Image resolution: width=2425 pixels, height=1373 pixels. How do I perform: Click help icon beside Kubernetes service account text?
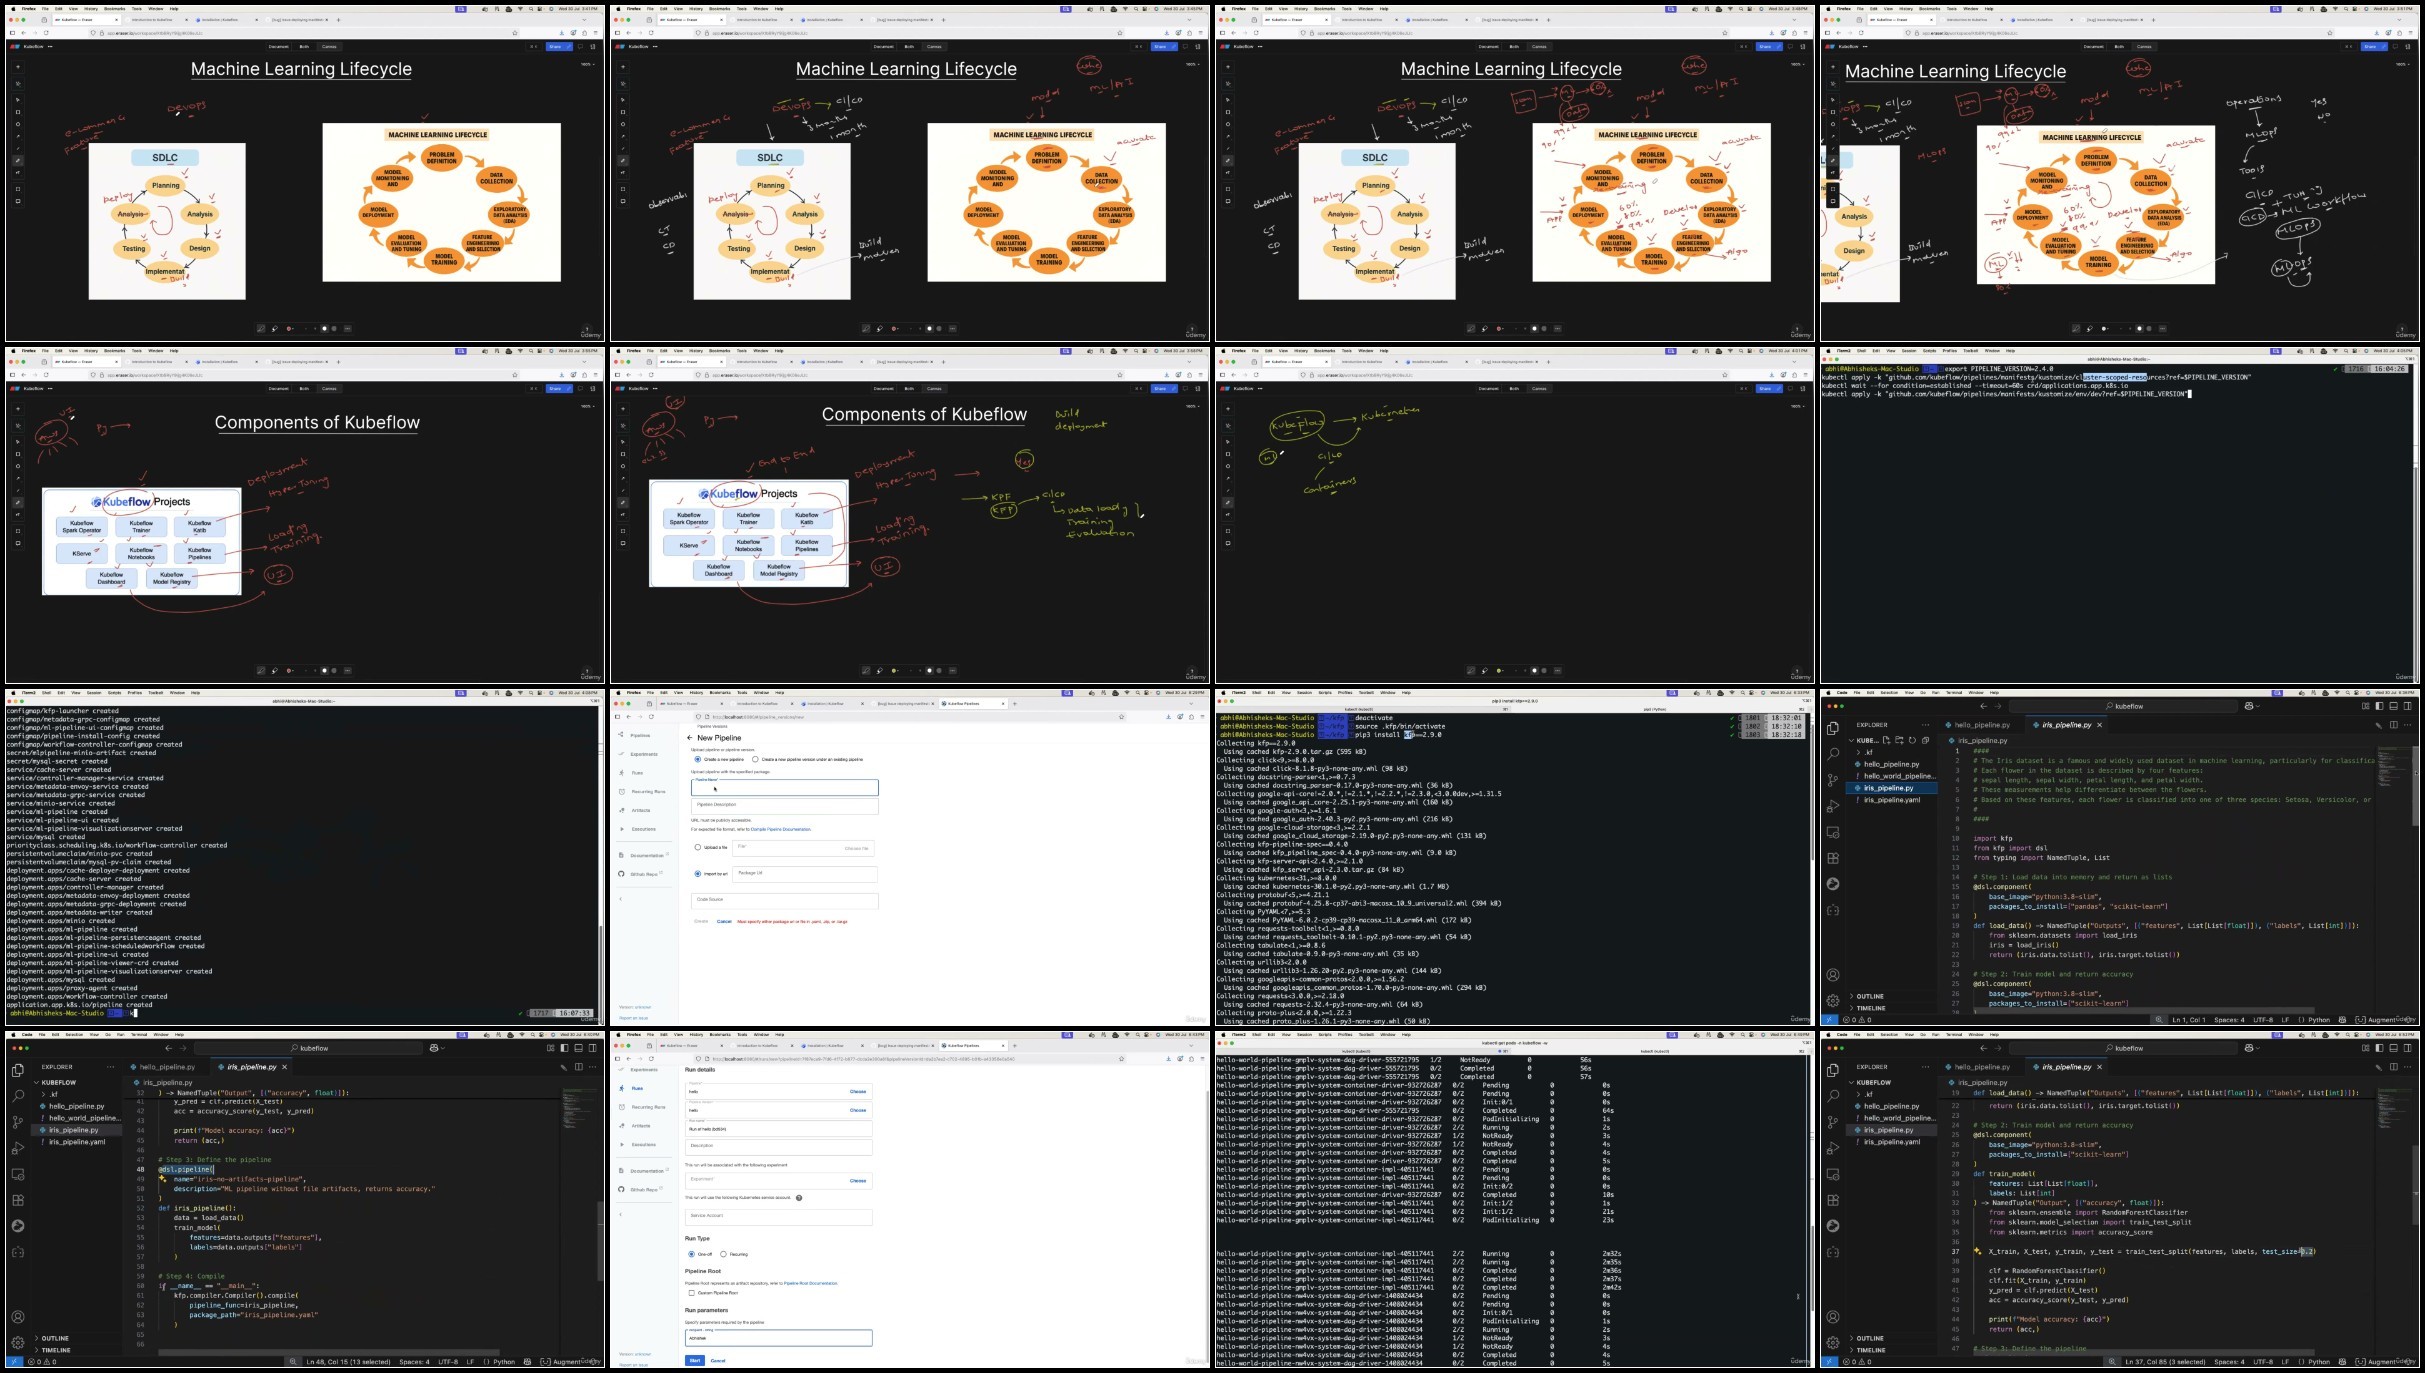click(x=799, y=1198)
